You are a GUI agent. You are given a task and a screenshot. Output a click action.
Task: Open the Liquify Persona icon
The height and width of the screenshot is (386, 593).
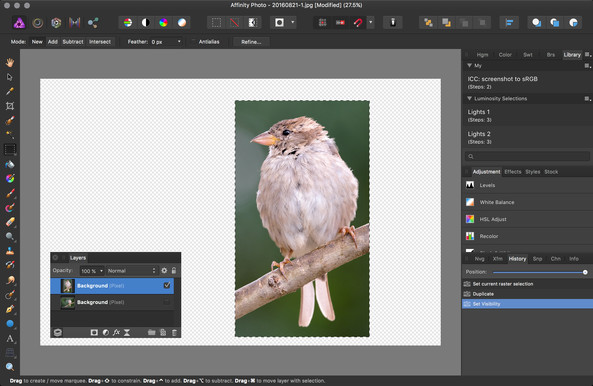click(37, 23)
